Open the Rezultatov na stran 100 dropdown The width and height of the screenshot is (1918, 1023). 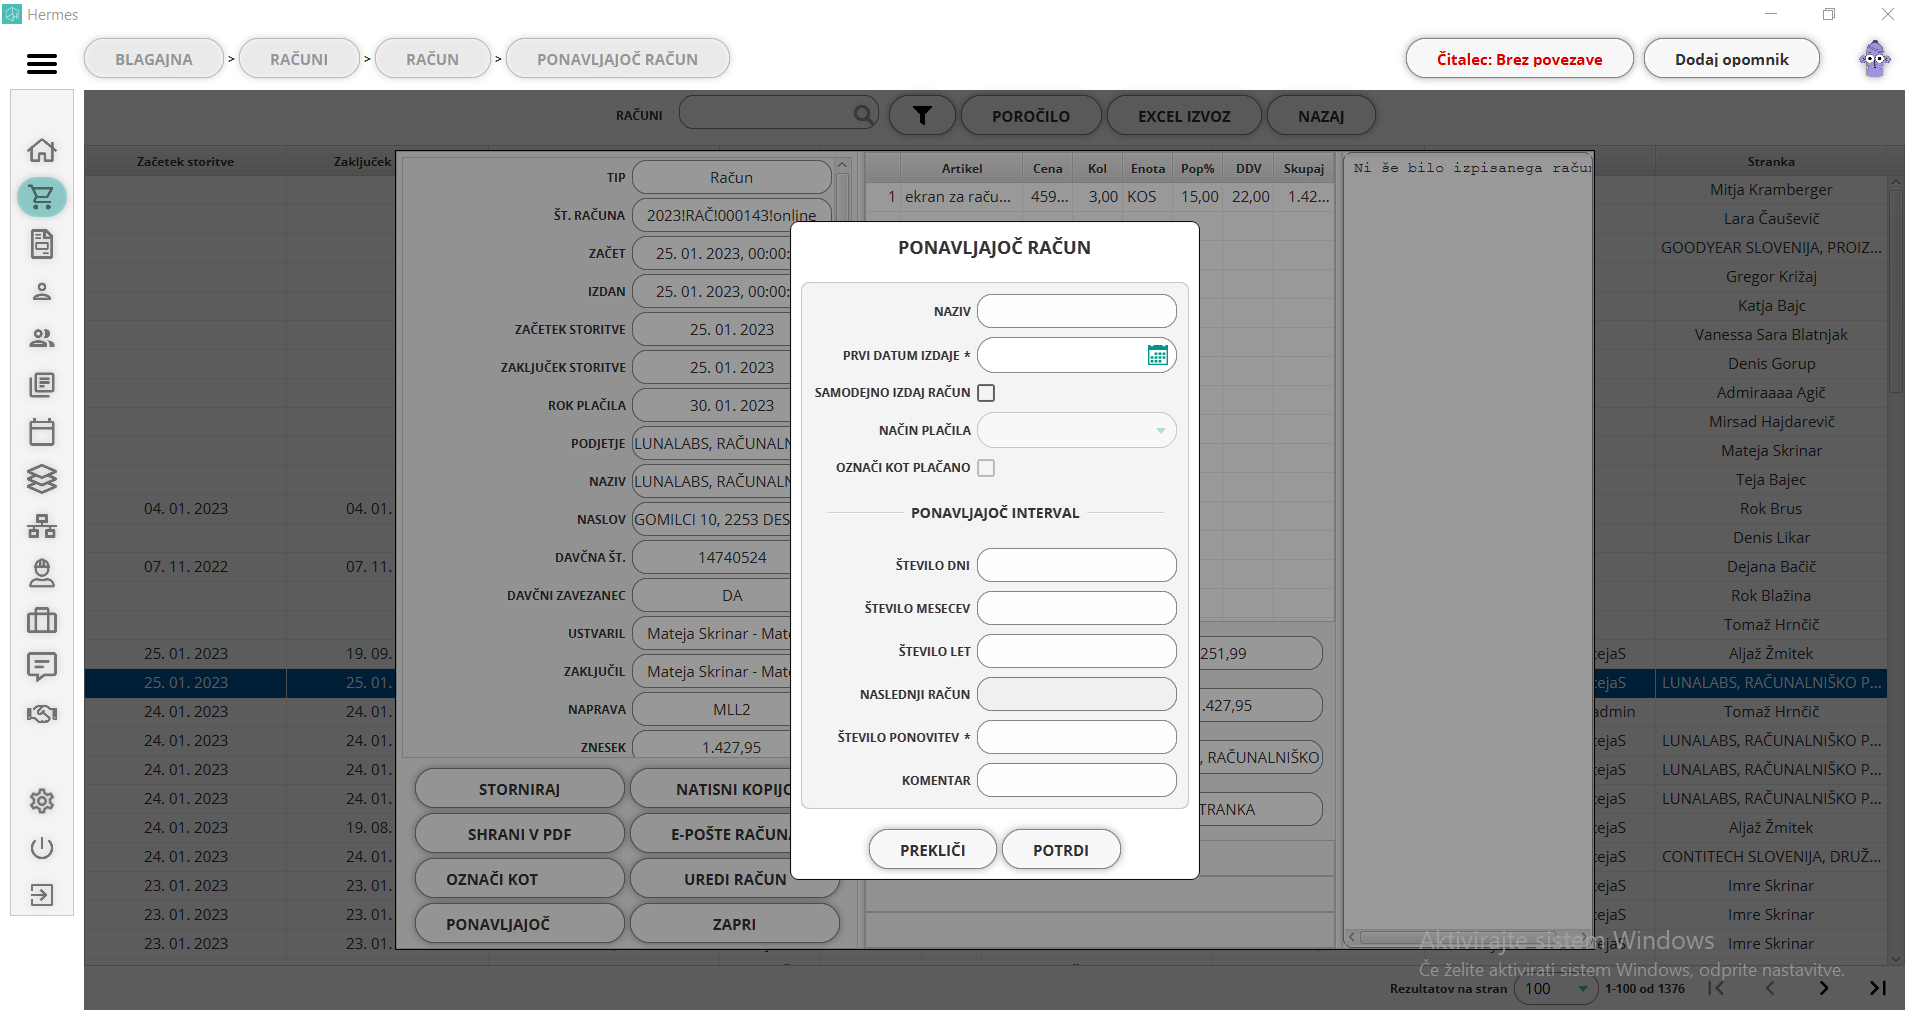pyautogui.click(x=1555, y=989)
